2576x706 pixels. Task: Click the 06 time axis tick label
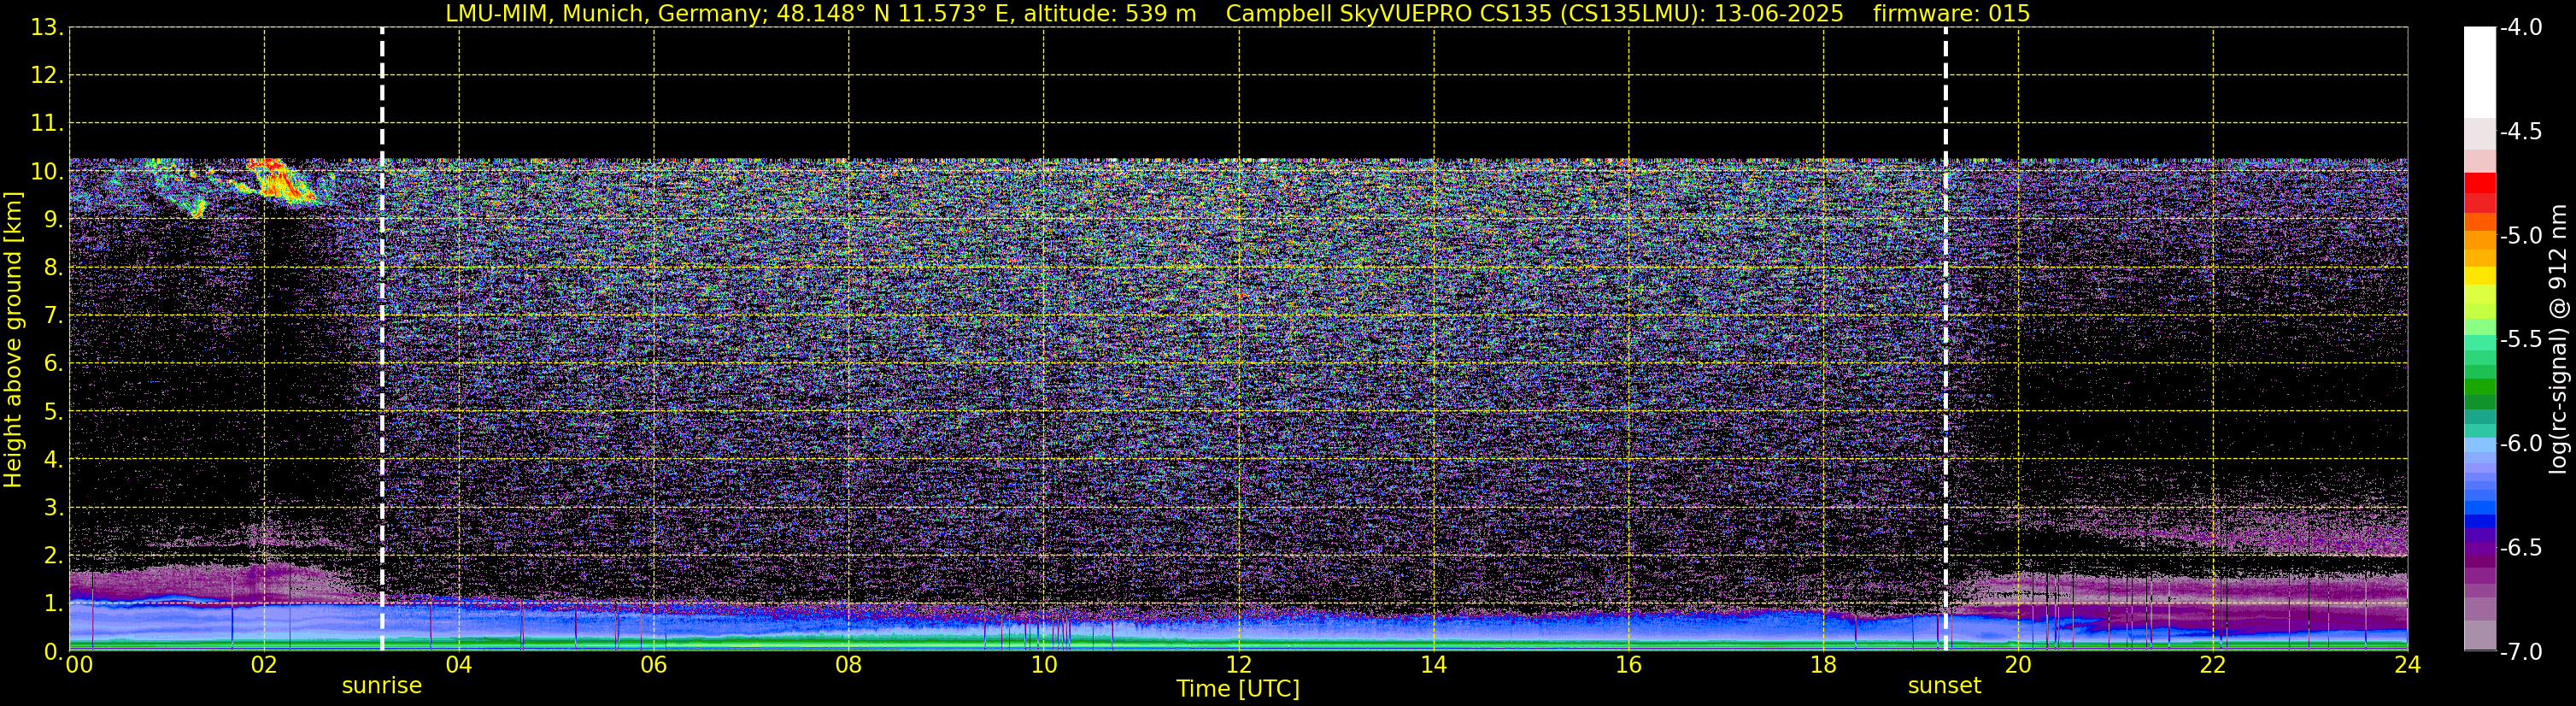click(x=654, y=665)
